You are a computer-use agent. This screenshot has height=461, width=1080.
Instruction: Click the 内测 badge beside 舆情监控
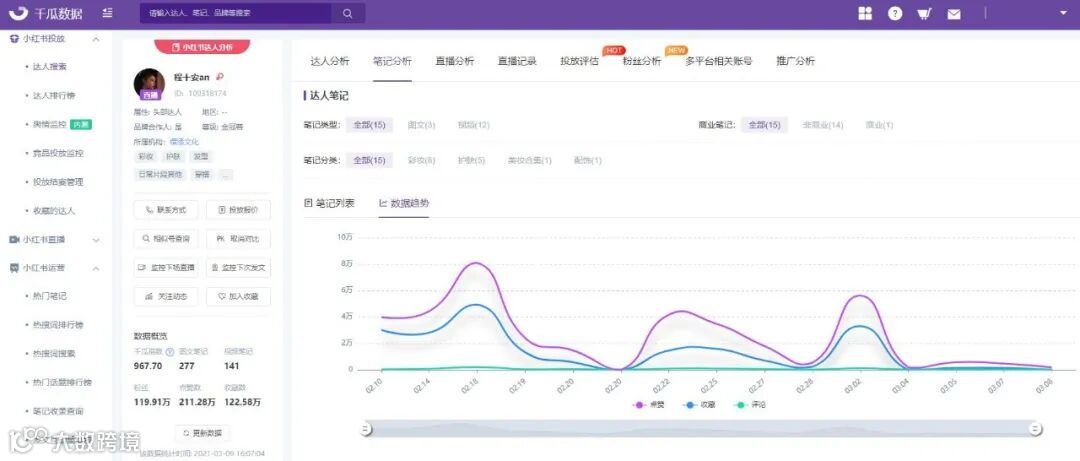point(81,125)
